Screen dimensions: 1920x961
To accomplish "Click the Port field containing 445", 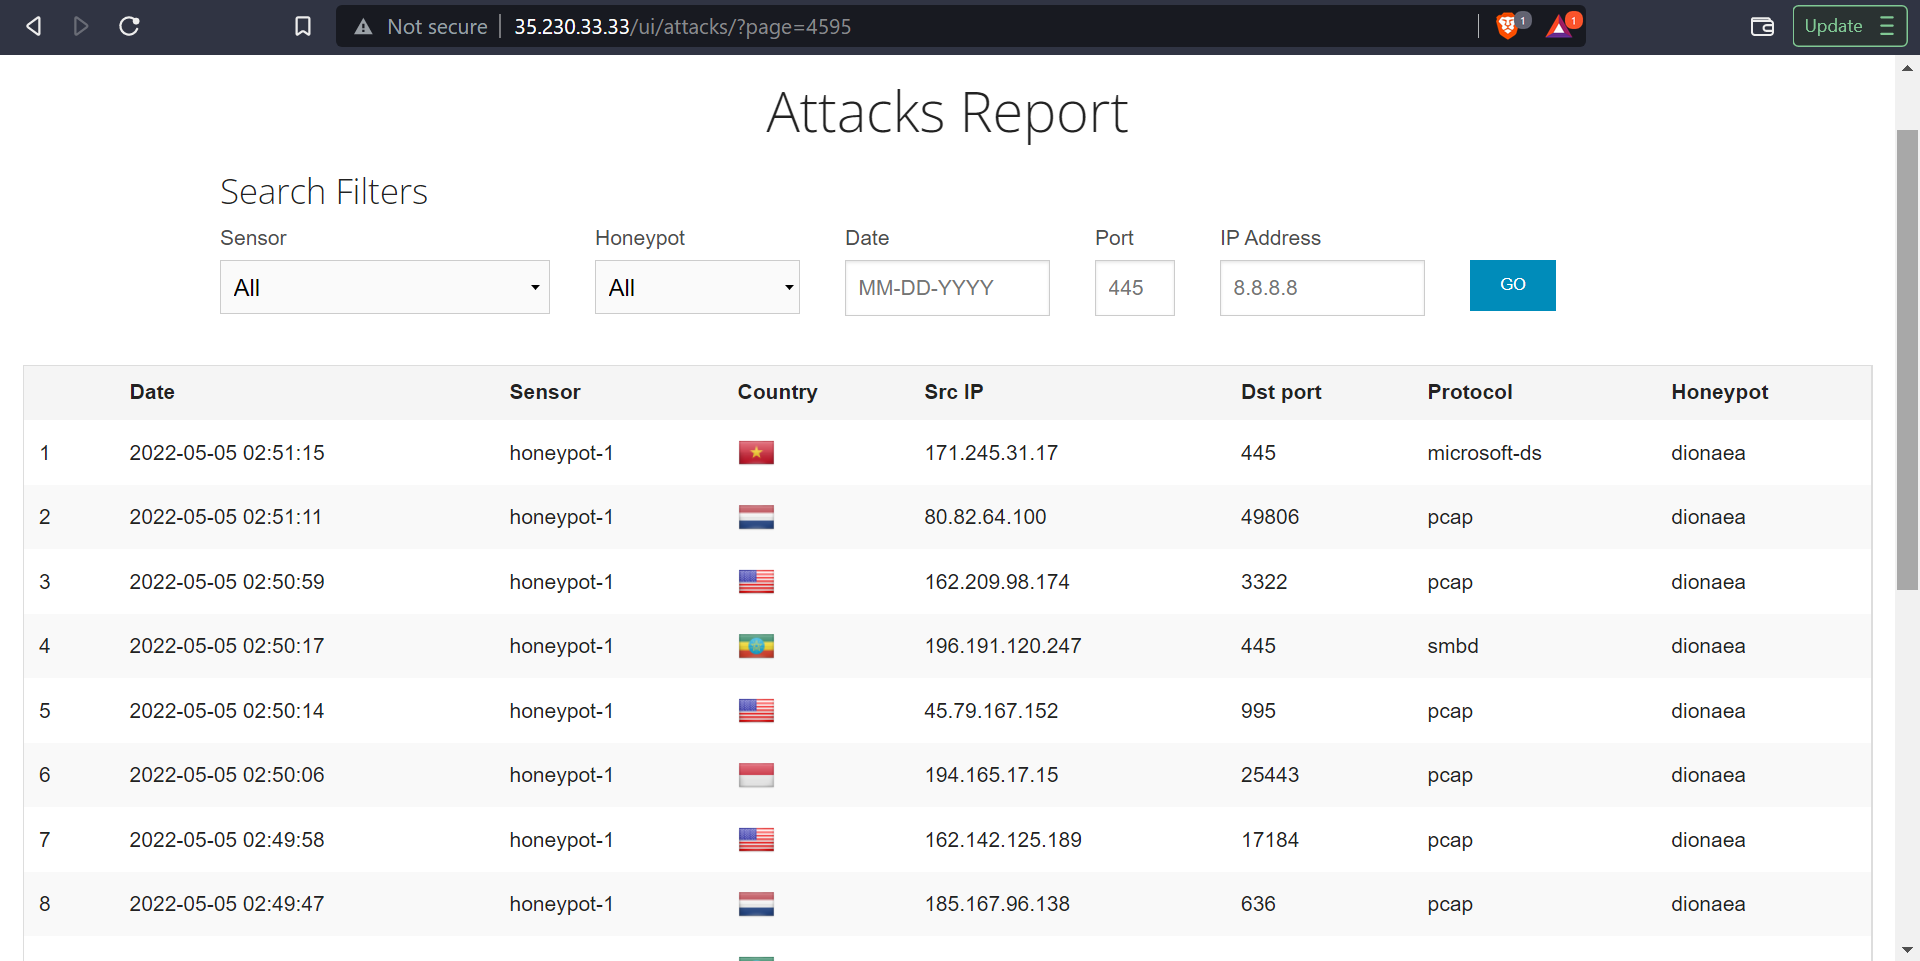I will 1134,287.
